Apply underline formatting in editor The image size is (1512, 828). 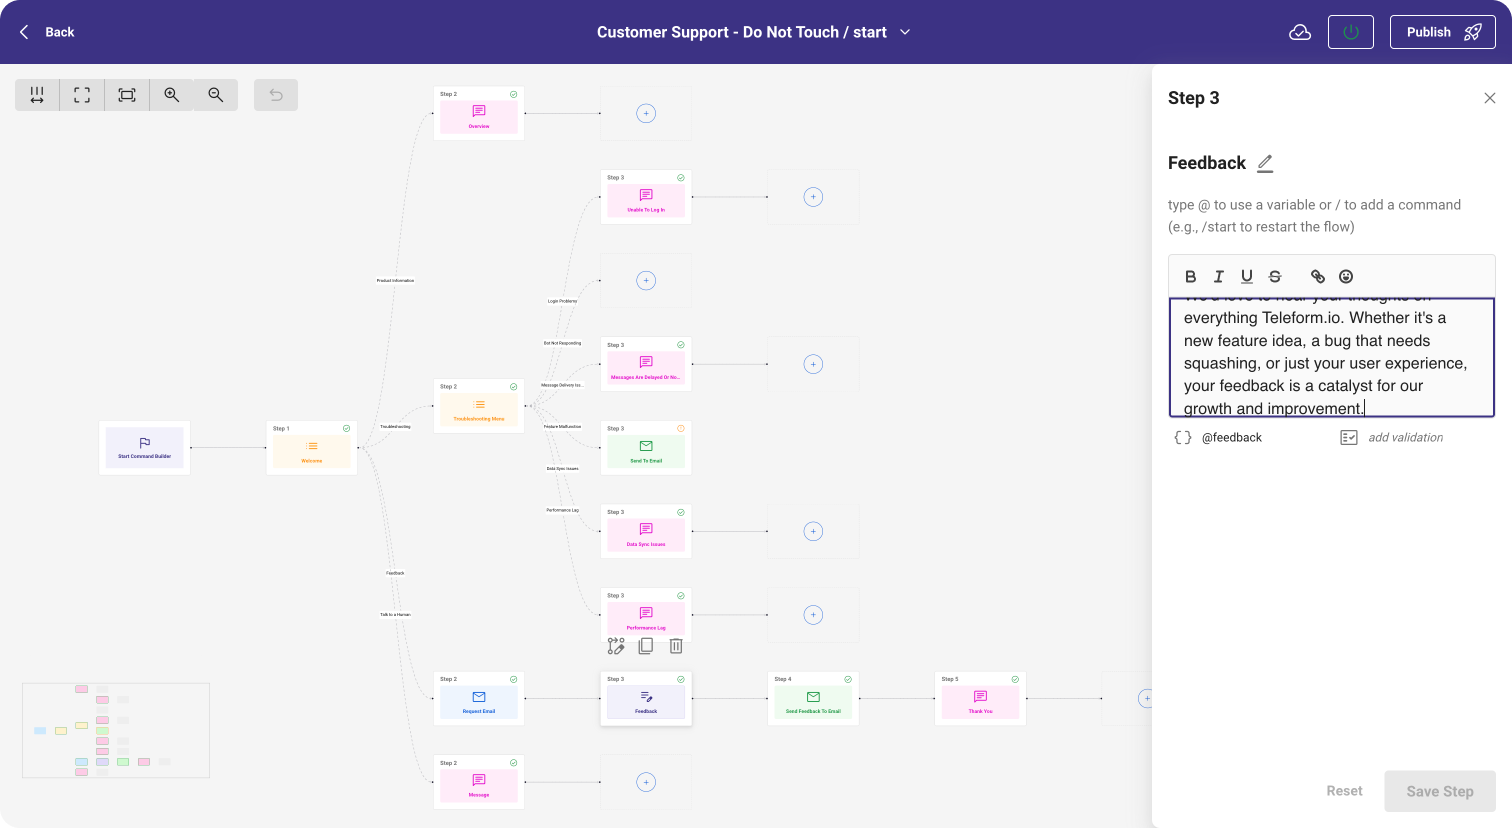1247,277
